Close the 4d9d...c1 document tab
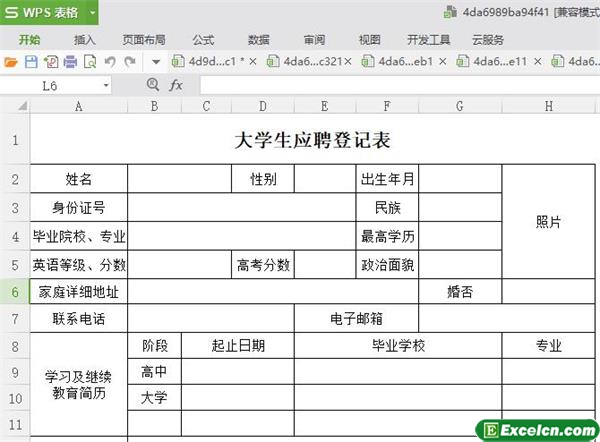This screenshot has height=442, width=600. (x=253, y=62)
